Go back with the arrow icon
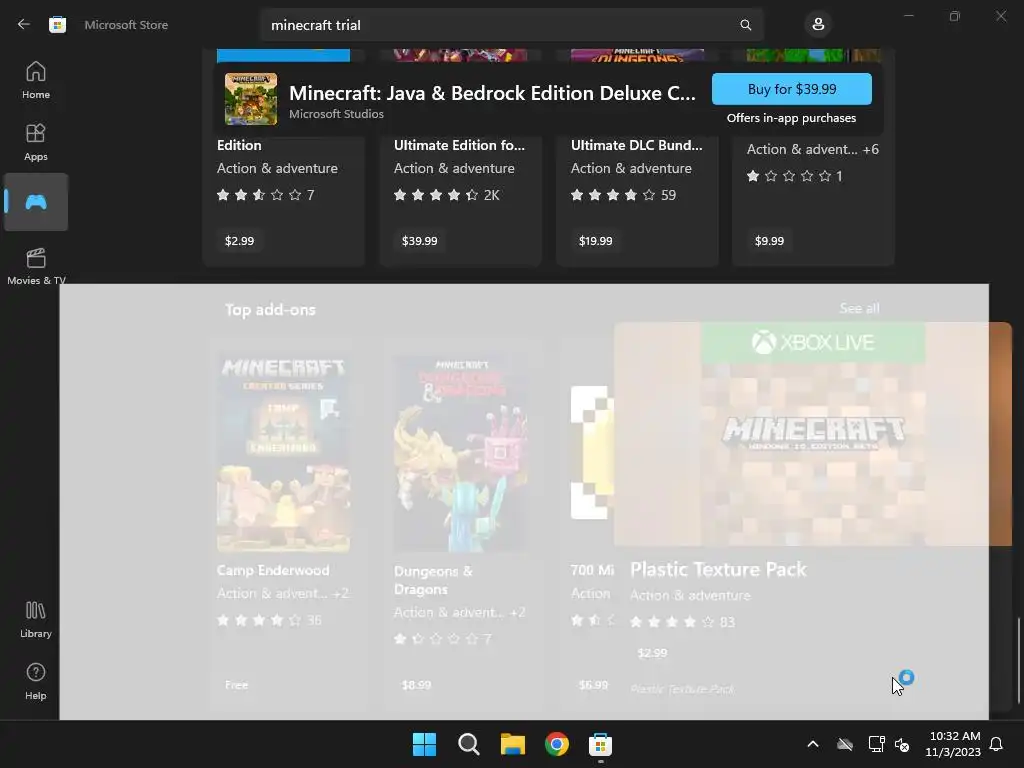This screenshot has height=768, width=1024. (x=24, y=24)
